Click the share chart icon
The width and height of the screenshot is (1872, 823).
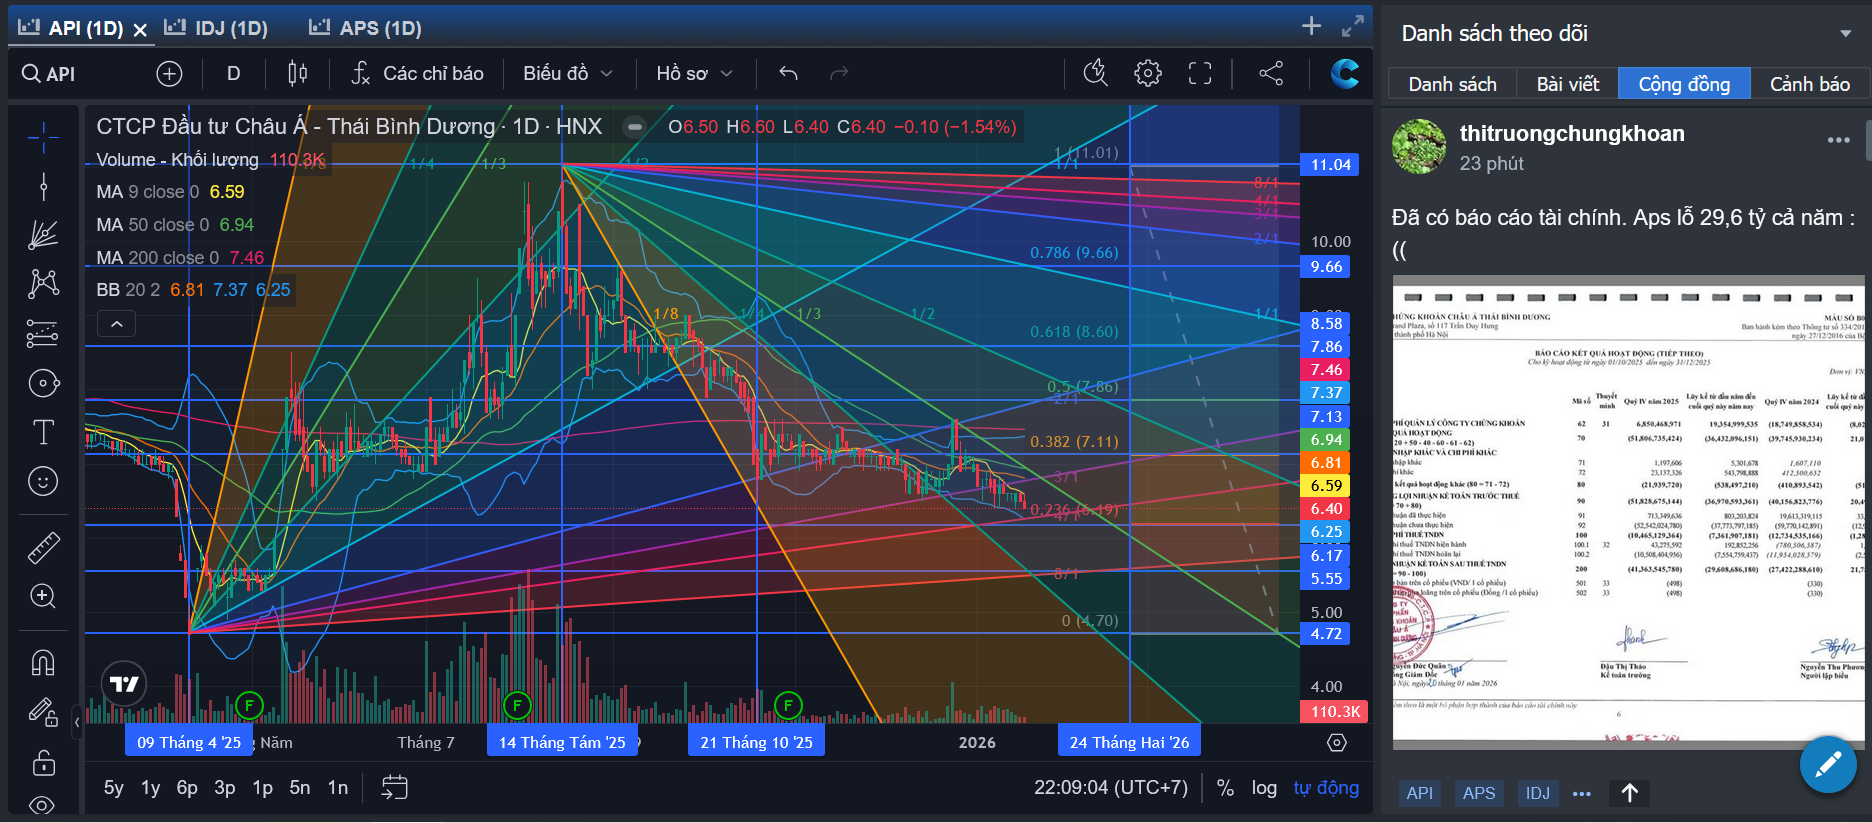pyautogui.click(x=1271, y=73)
